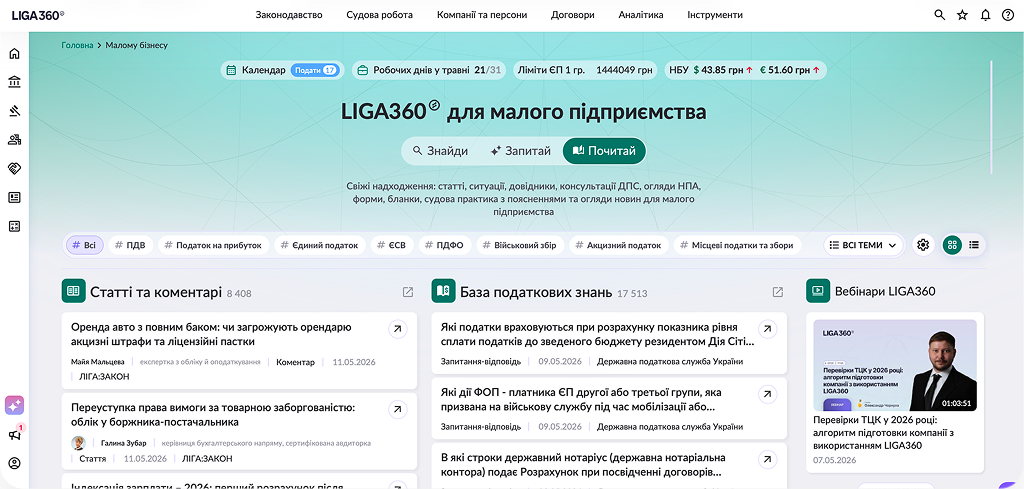
Task: Open Законодавство menu
Action: tap(289, 15)
